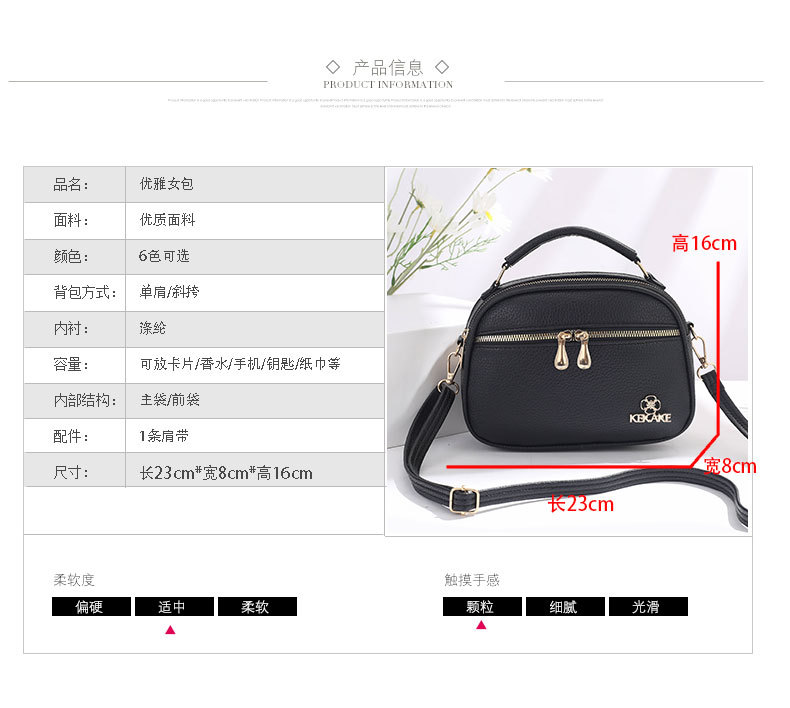The width and height of the screenshot is (790, 708).
Task: Select the 细腻 touch feel label
Action: pos(565,606)
